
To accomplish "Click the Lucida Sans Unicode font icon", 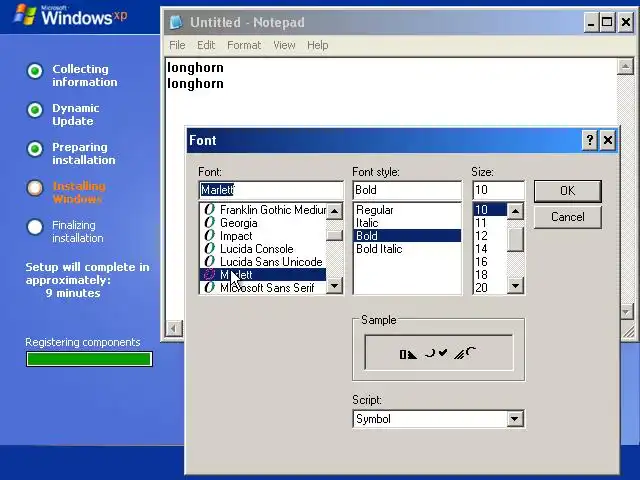I will pyautogui.click(x=209, y=262).
